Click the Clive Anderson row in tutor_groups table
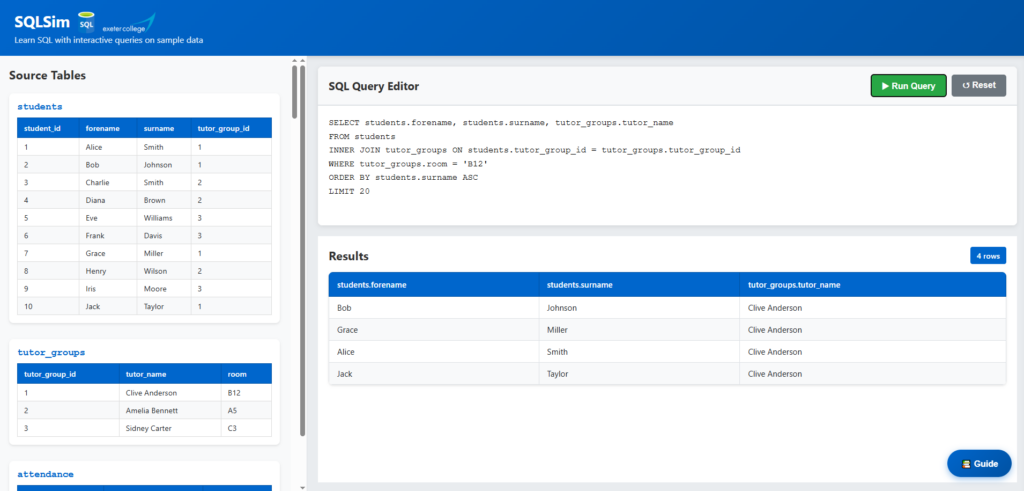The width and height of the screenshot is (1024, 491). (144, 393)
